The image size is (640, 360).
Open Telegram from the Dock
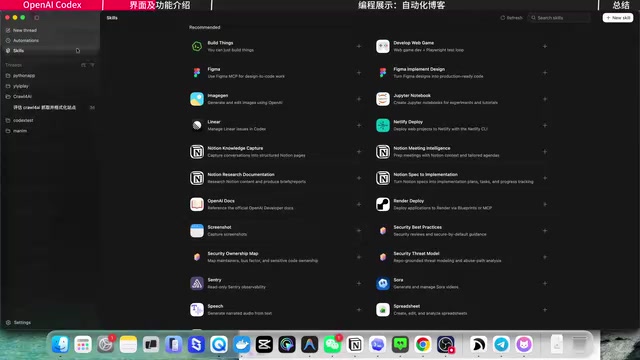coord(501,344)
